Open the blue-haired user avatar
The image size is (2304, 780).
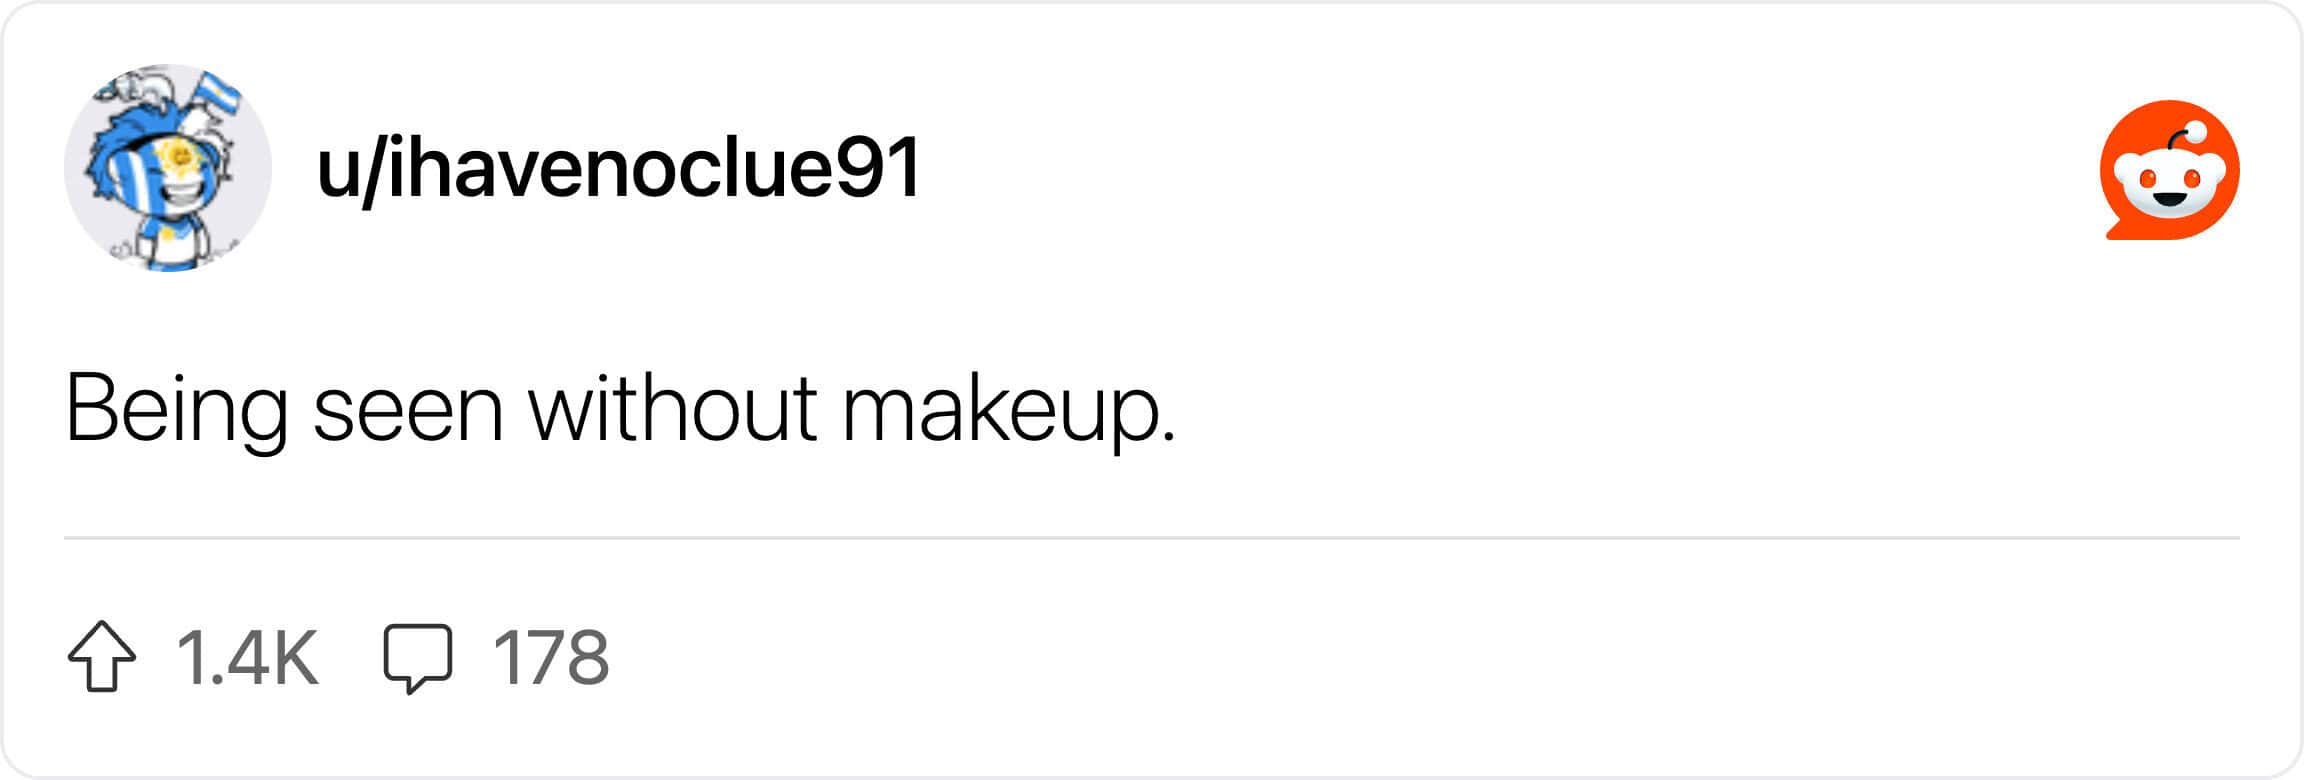(x=168, y=168)
